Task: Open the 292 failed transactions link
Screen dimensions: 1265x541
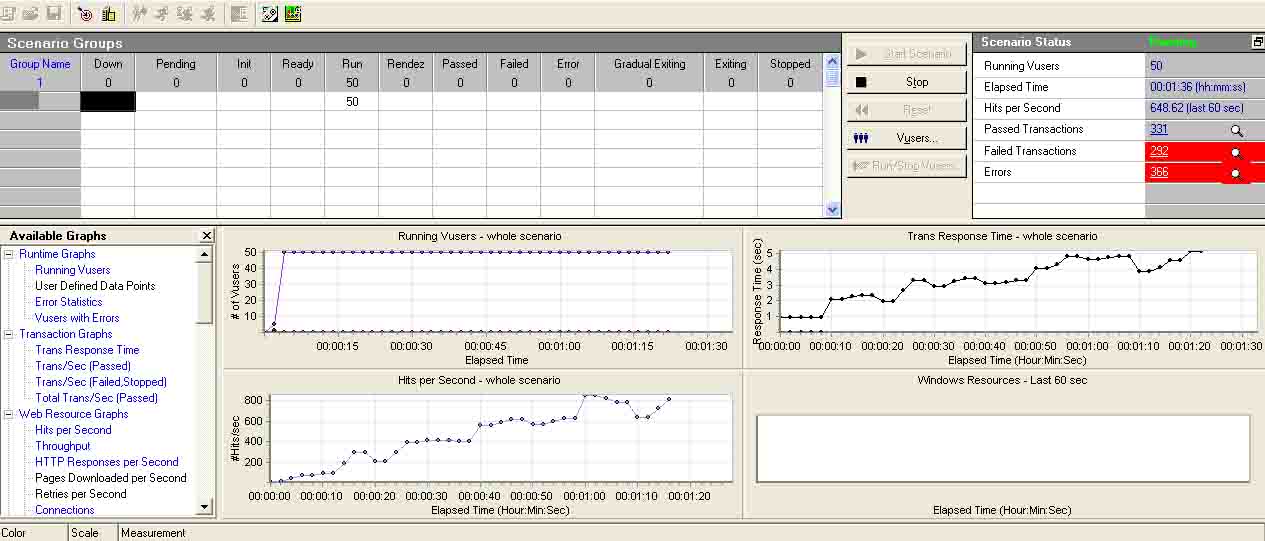Action: (x=1159, y=151)
